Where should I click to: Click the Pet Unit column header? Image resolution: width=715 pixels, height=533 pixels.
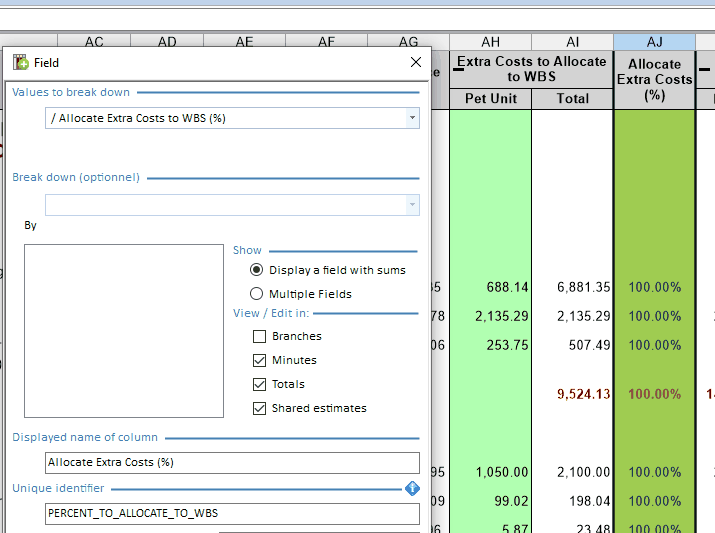pos(490,98)
